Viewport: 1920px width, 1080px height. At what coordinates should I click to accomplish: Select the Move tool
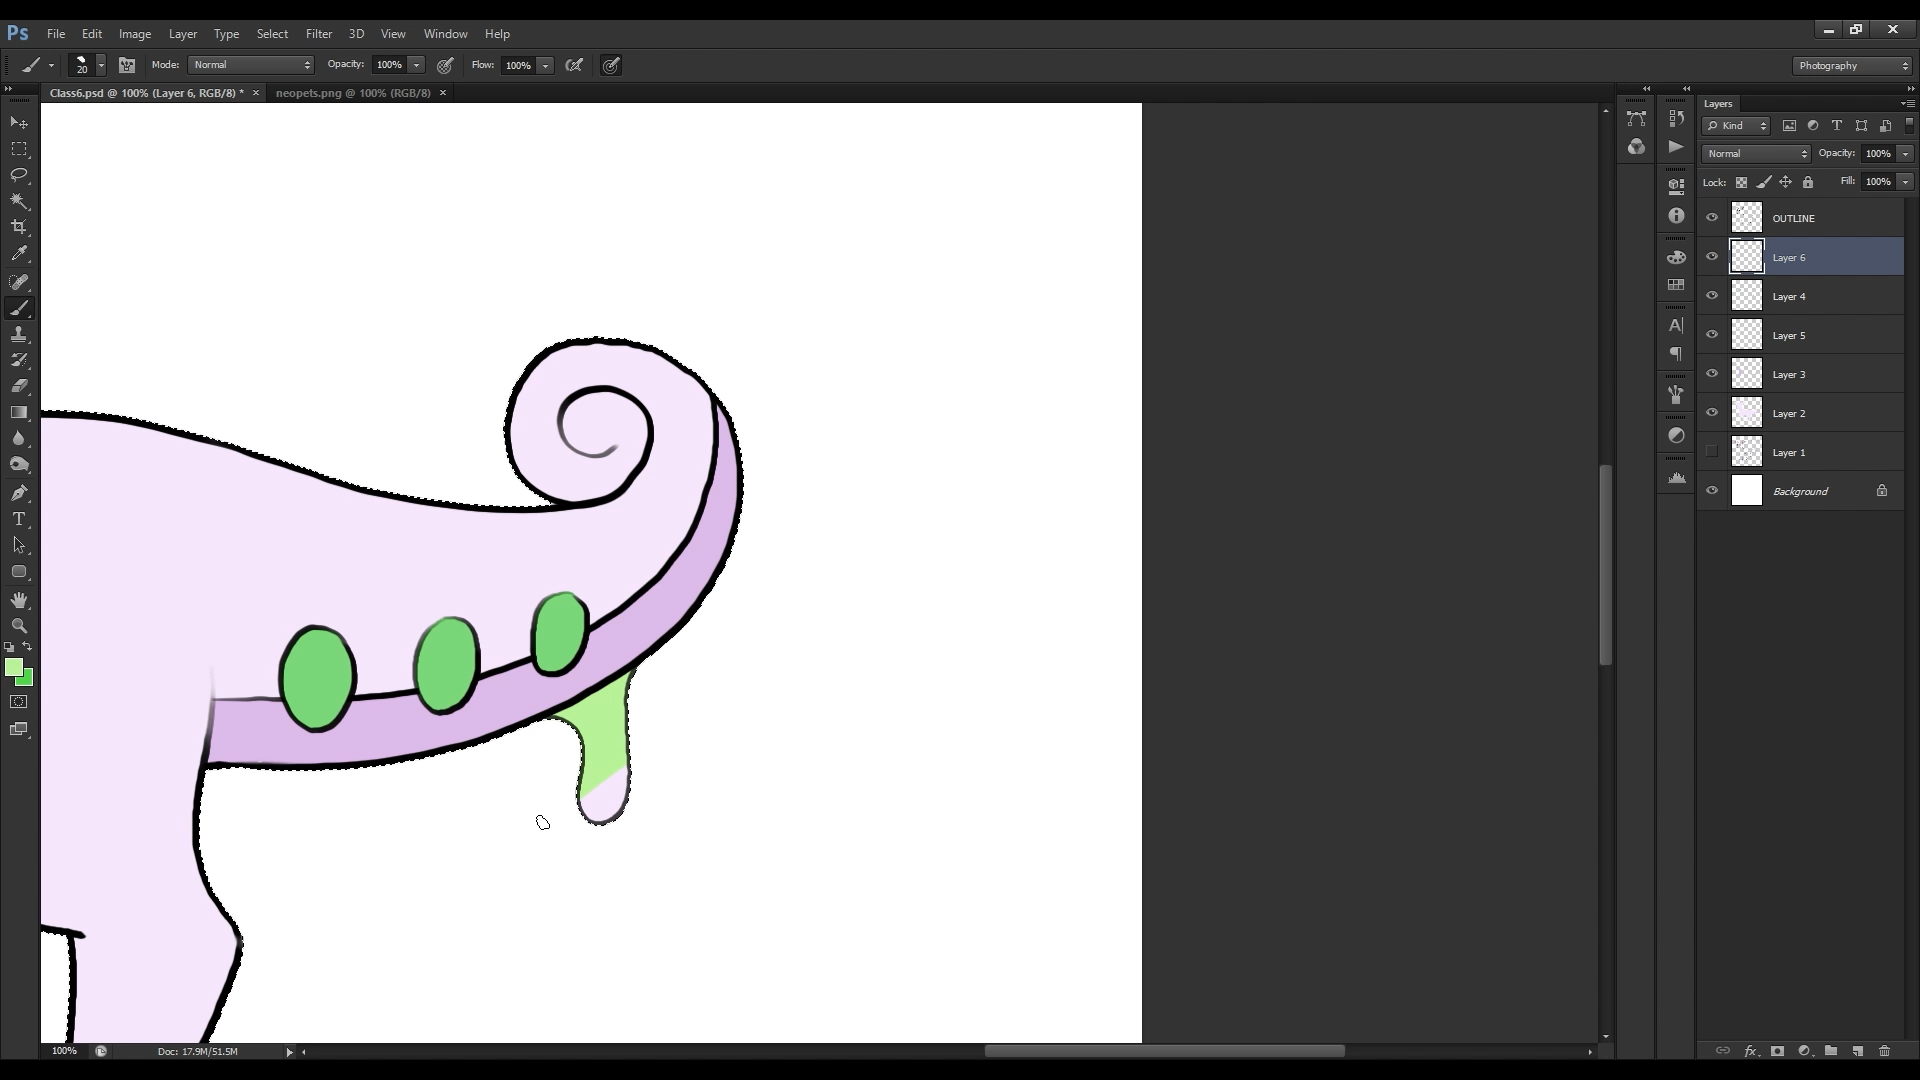point(19,122)
